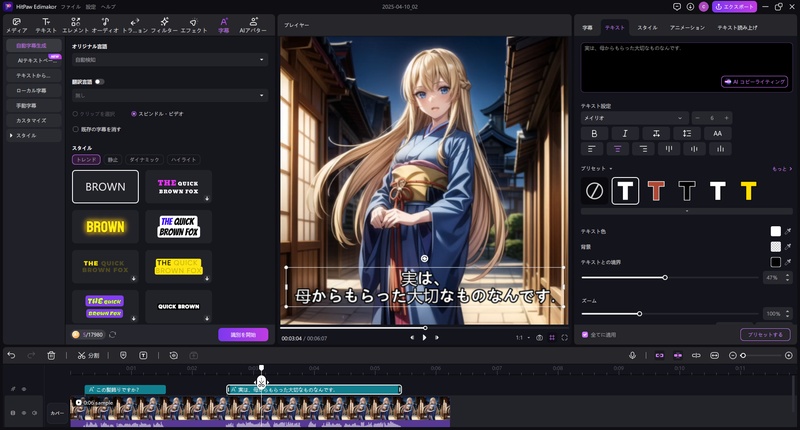Open the オーディオ (Audio) panel
This screenshot has width=800, height=430.
pyautogui.click(x=105, y=25)
